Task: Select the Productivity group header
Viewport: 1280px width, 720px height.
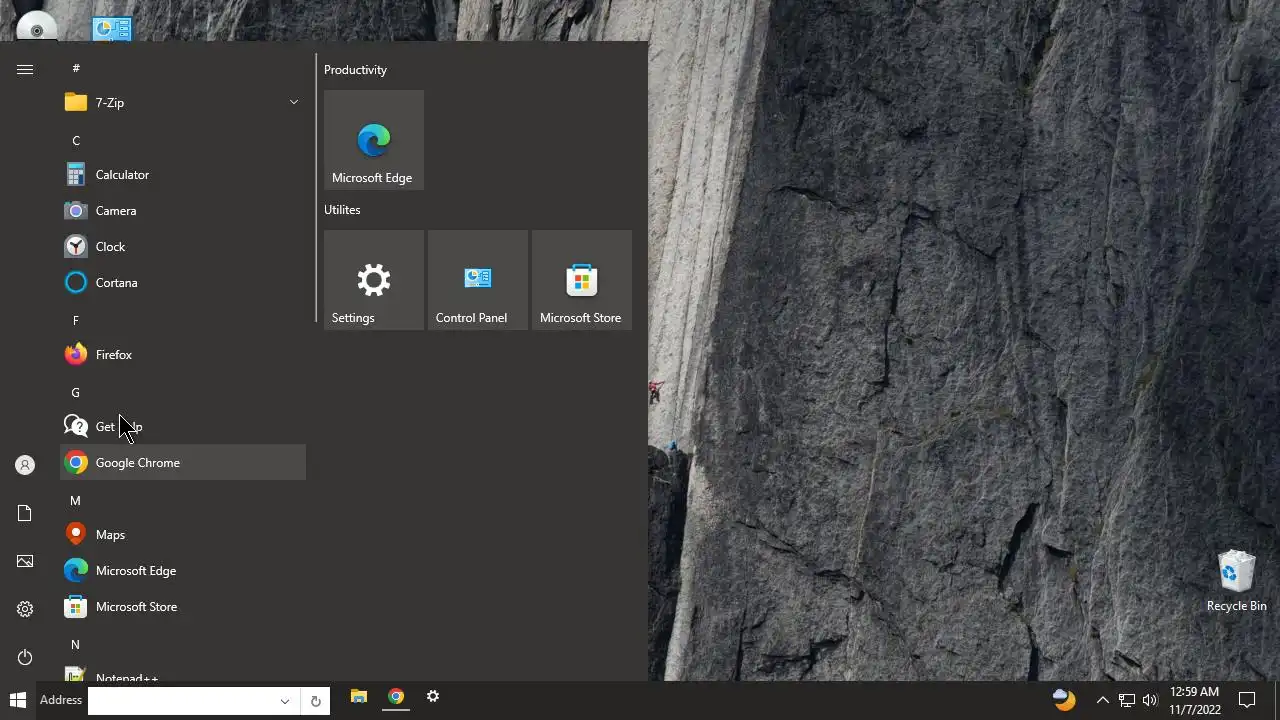Action: [x=355, y=69]
